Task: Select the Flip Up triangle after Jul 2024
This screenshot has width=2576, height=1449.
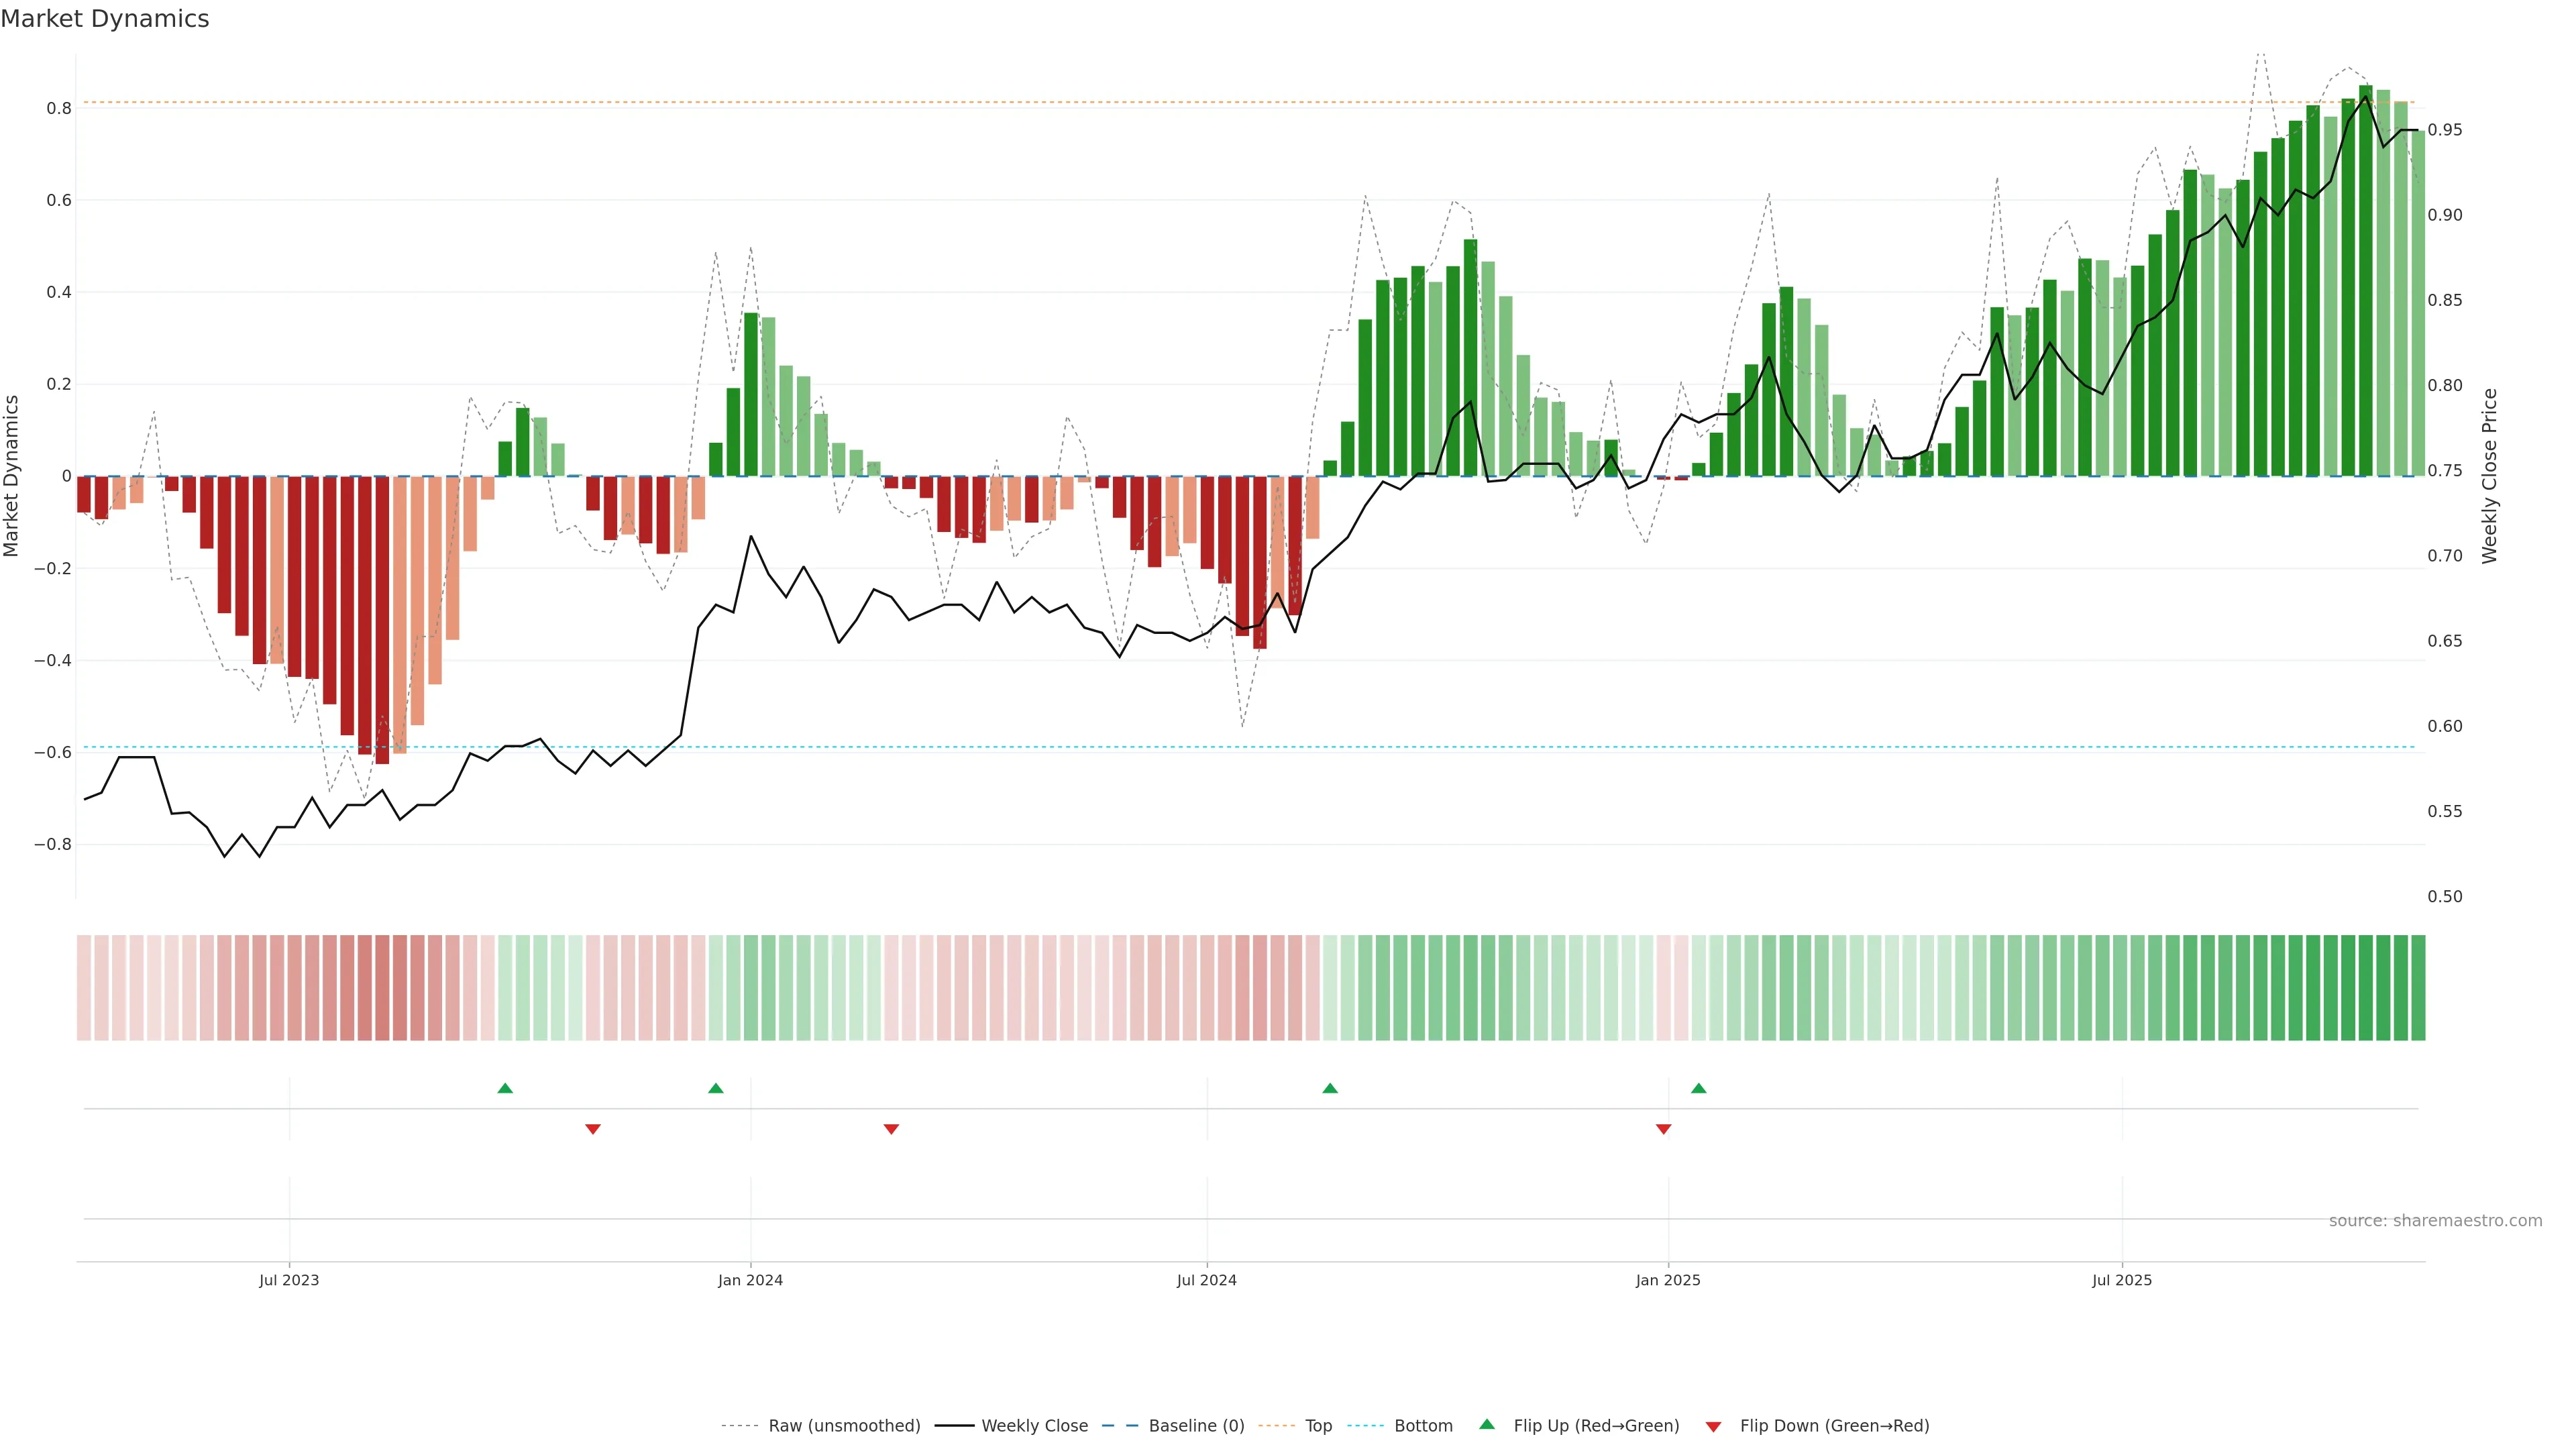Action: [1330, 1088]
